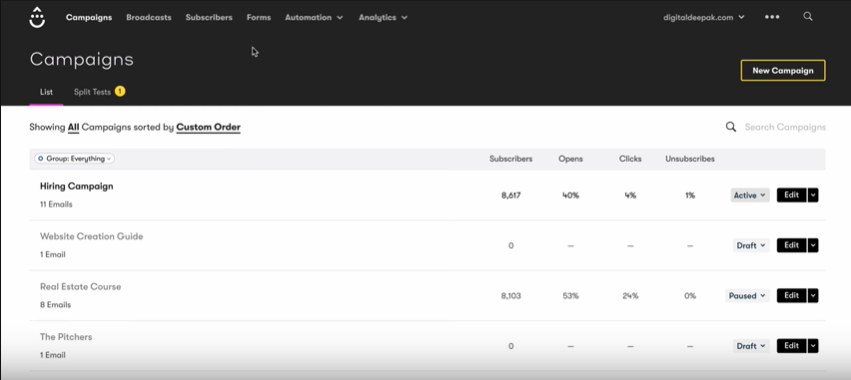The width and height of the screenshot is (851, 380).
Task: Click the Clicks column header
Action: point(630,159)
